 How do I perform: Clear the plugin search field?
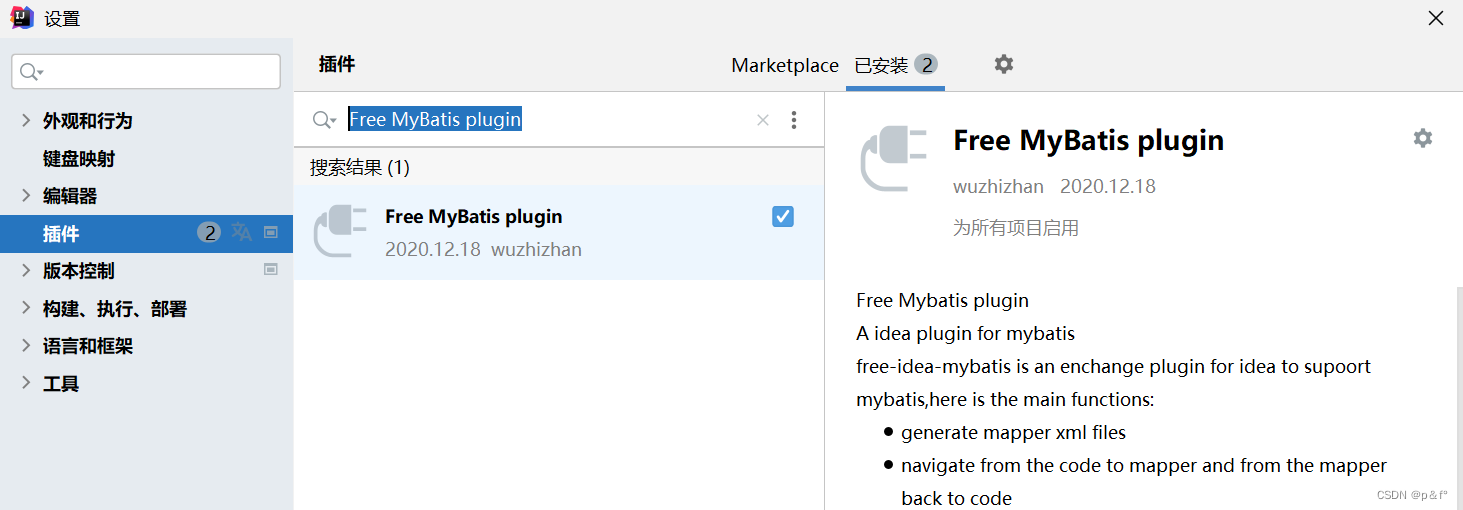tap(763, 120)
